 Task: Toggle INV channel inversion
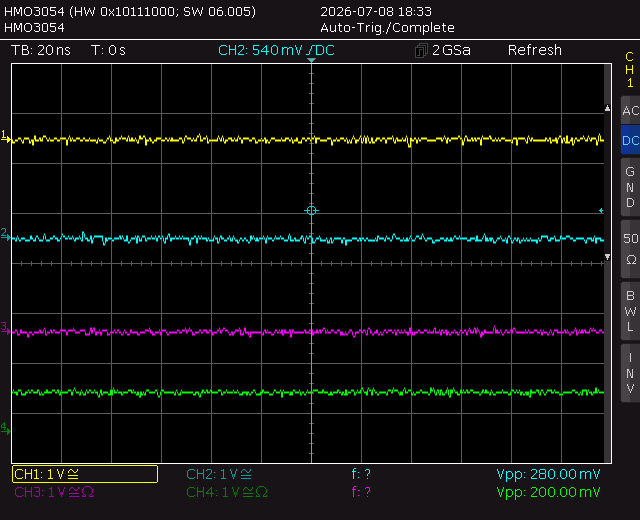point(630,373)
